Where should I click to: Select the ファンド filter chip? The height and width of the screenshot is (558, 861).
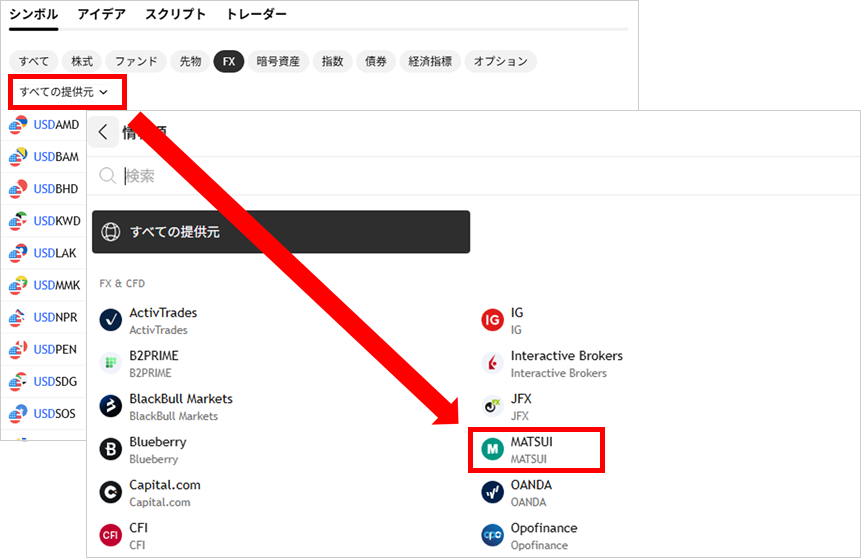136,61
